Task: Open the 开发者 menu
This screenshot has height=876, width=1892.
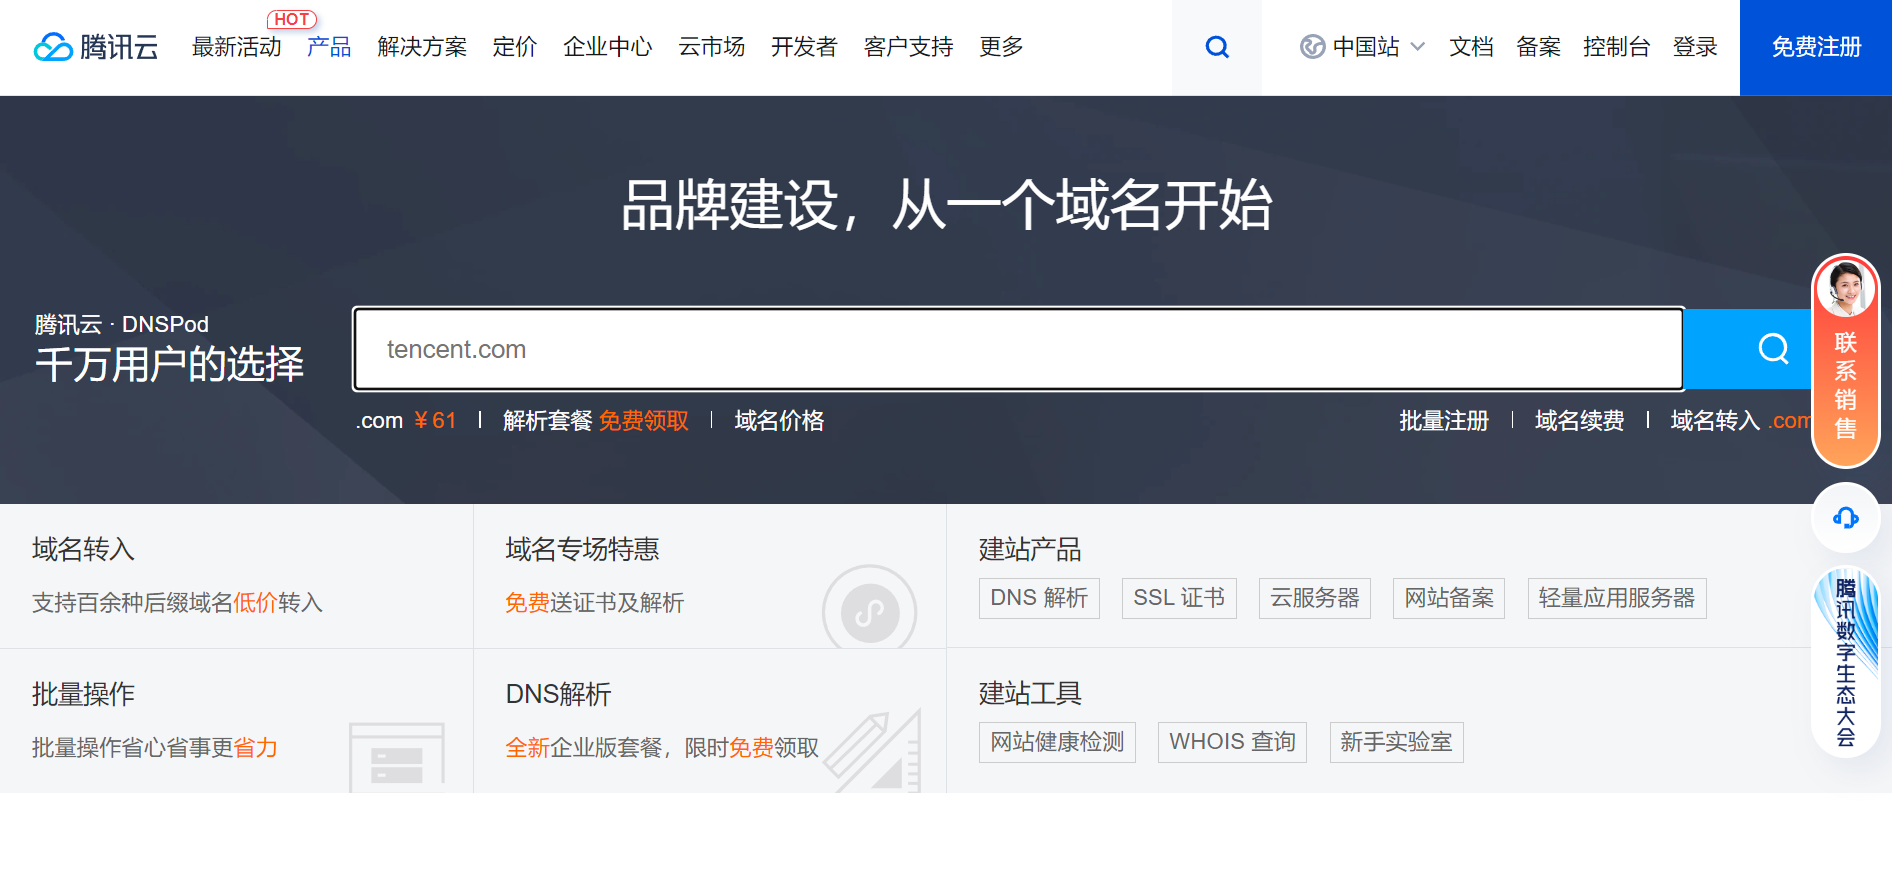Action: coord(804,47)
